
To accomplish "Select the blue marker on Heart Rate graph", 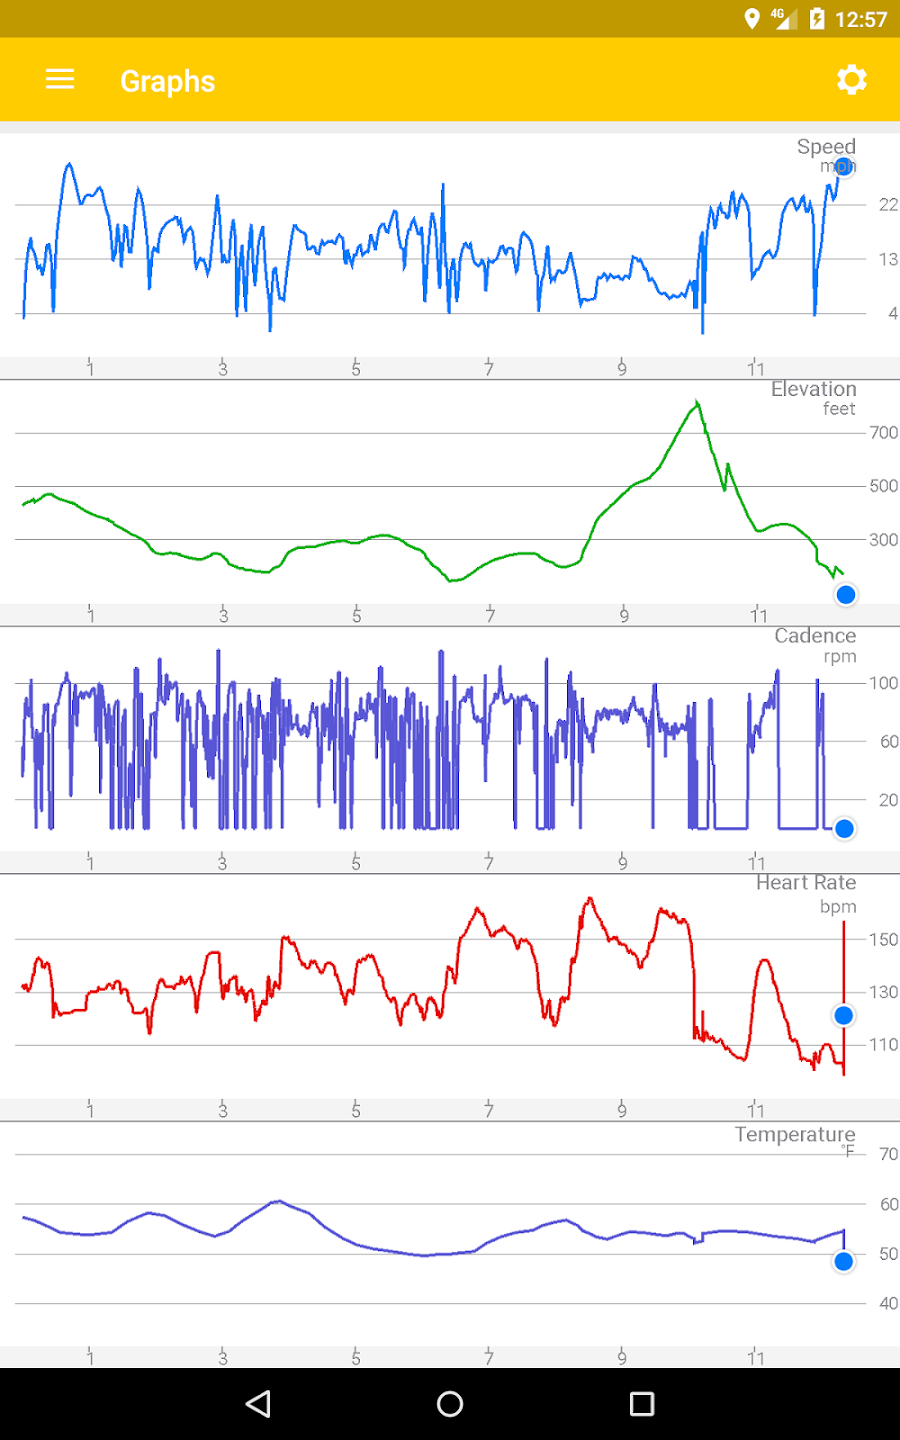I will 844,1015.
